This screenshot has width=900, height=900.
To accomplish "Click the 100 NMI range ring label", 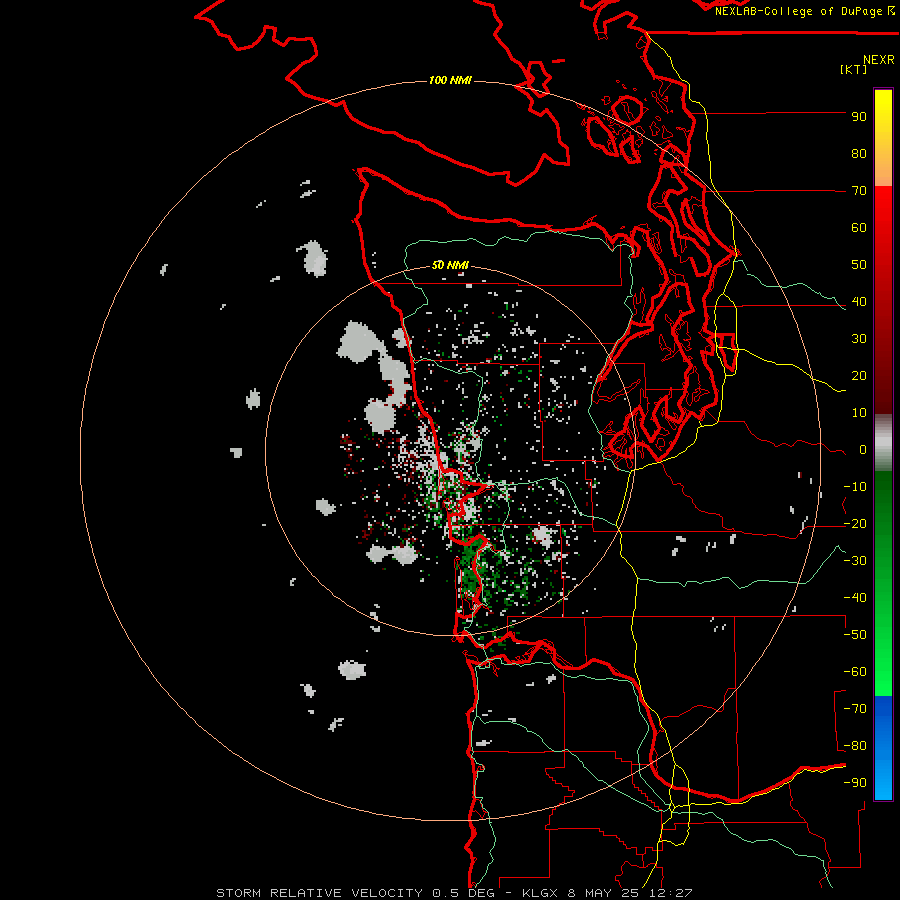I will click(450, 80).
